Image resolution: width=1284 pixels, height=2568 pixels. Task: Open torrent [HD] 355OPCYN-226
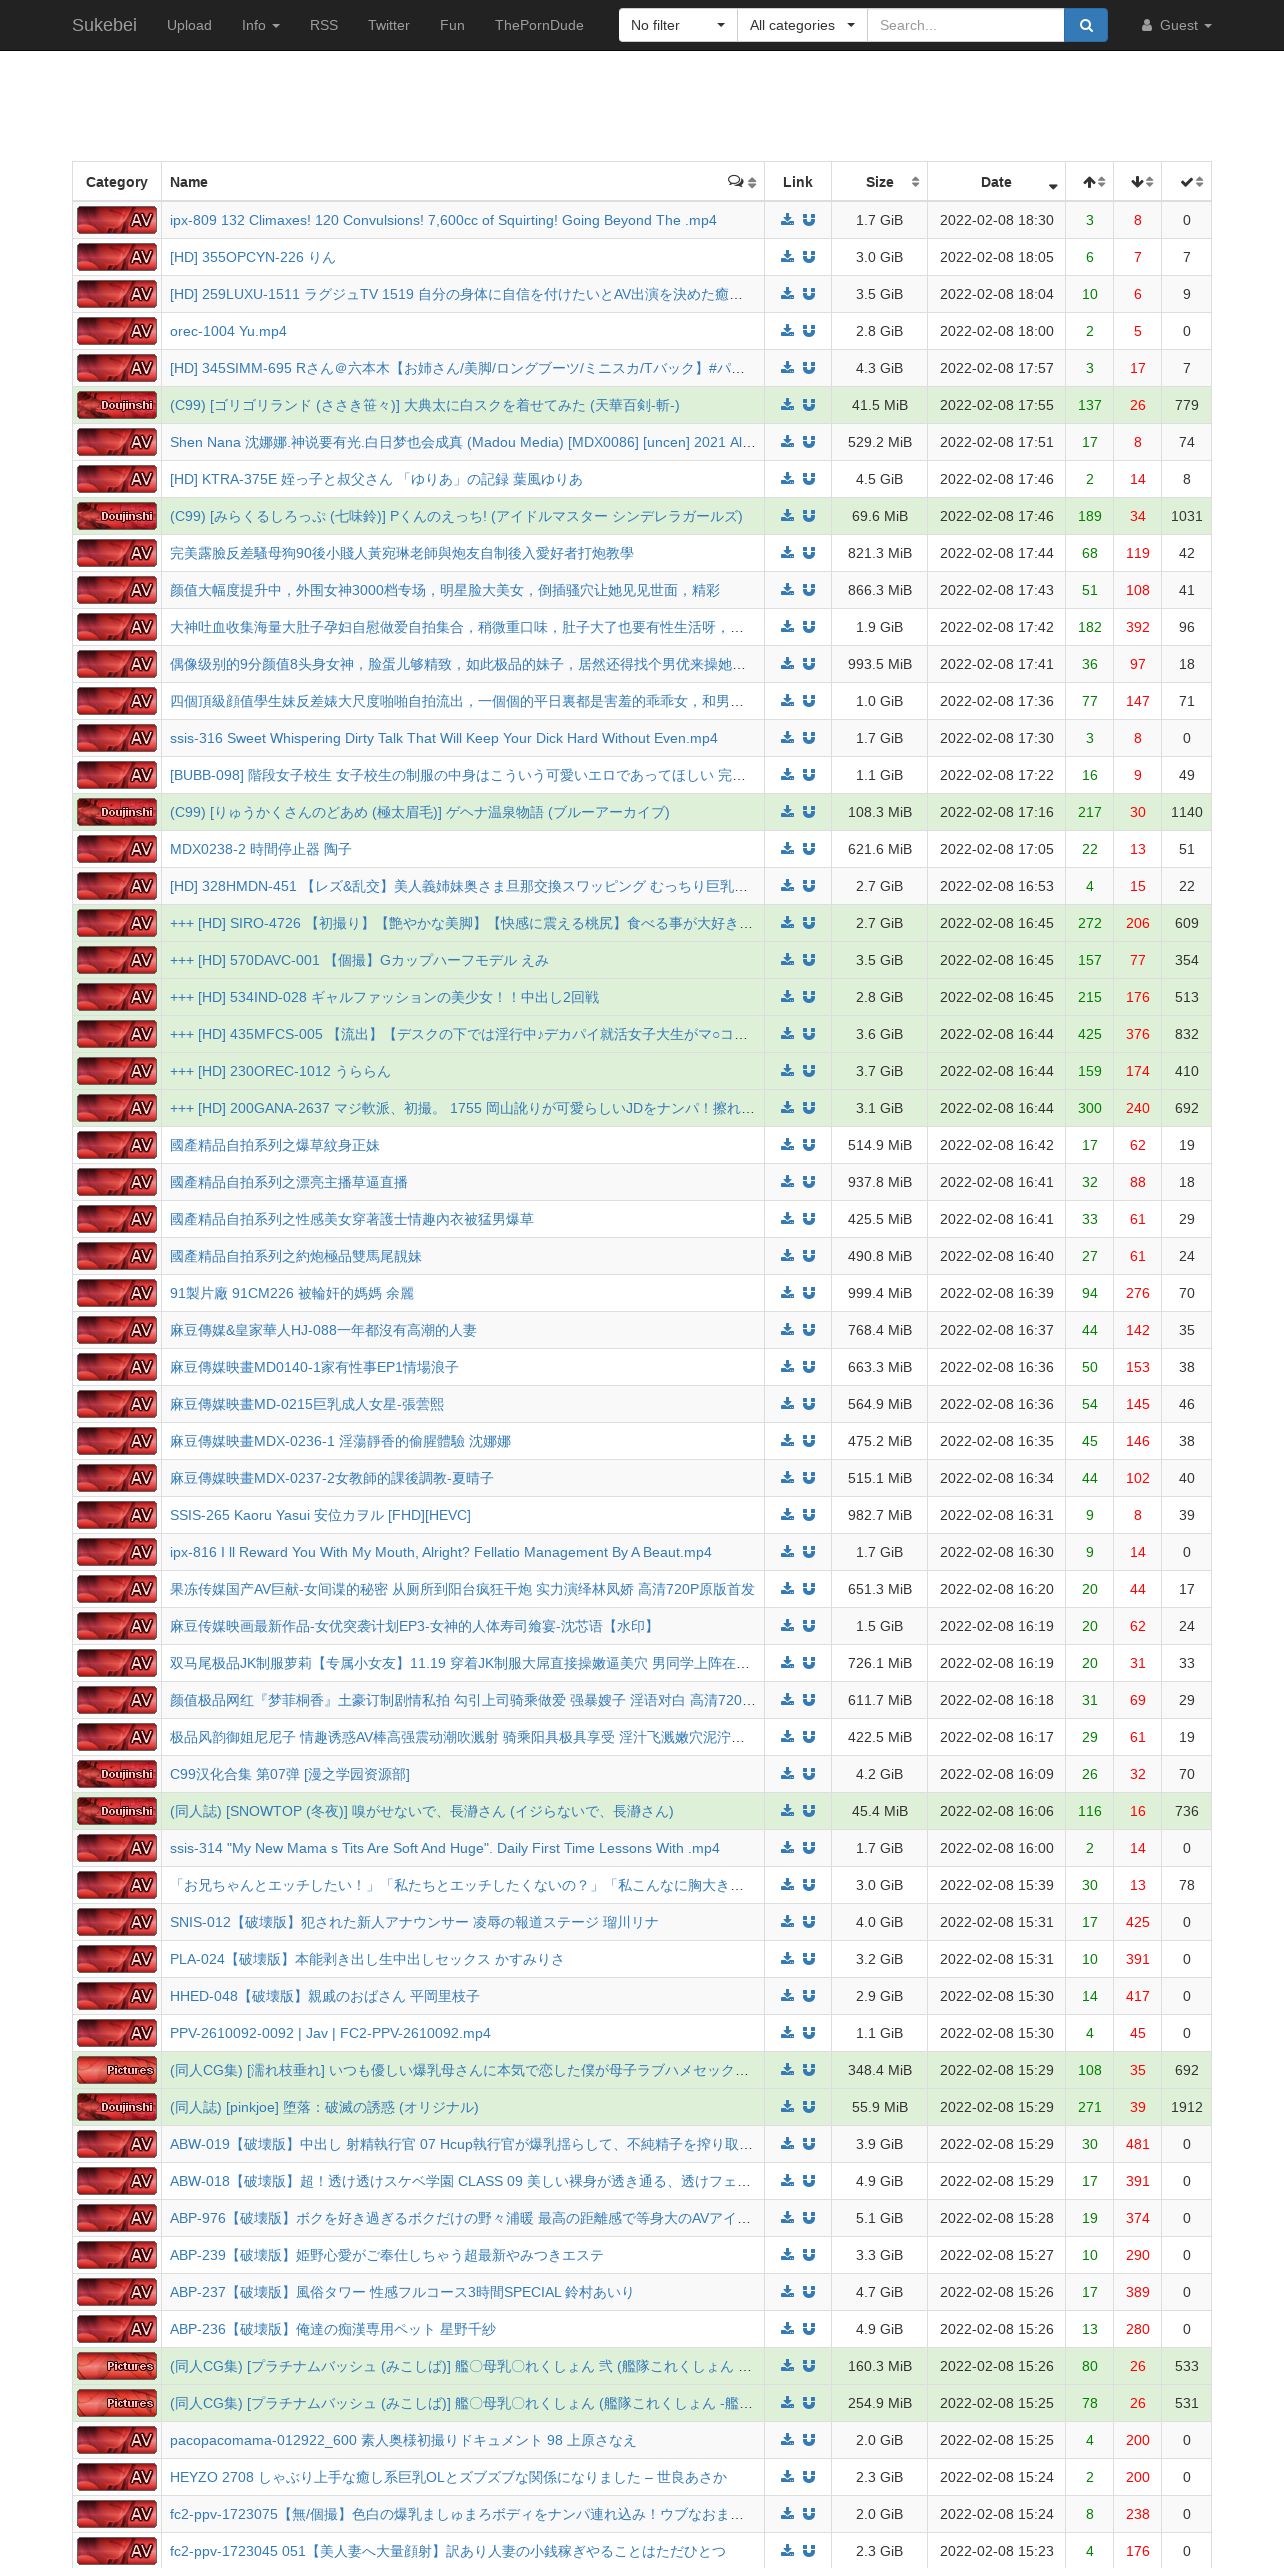253,257
